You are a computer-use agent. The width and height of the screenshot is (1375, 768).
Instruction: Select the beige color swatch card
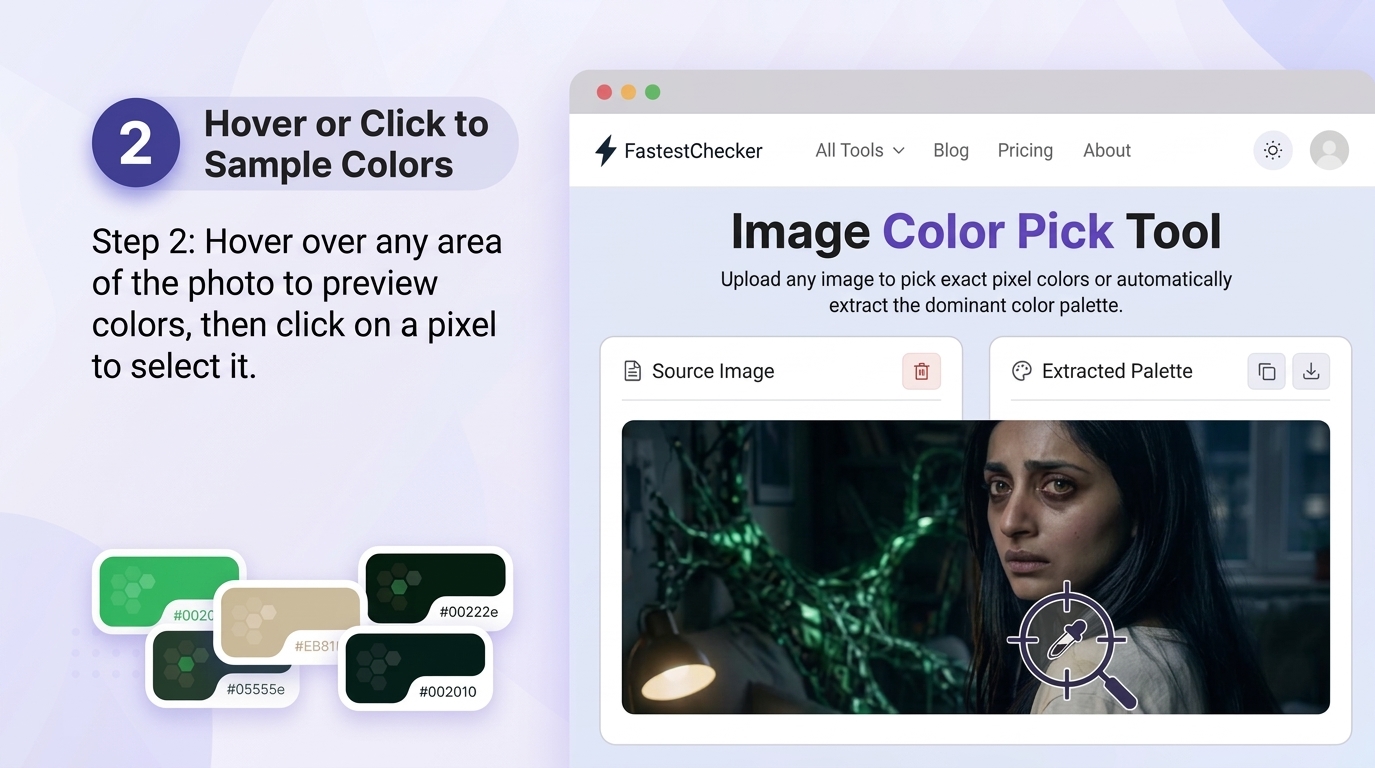(290, 622)
